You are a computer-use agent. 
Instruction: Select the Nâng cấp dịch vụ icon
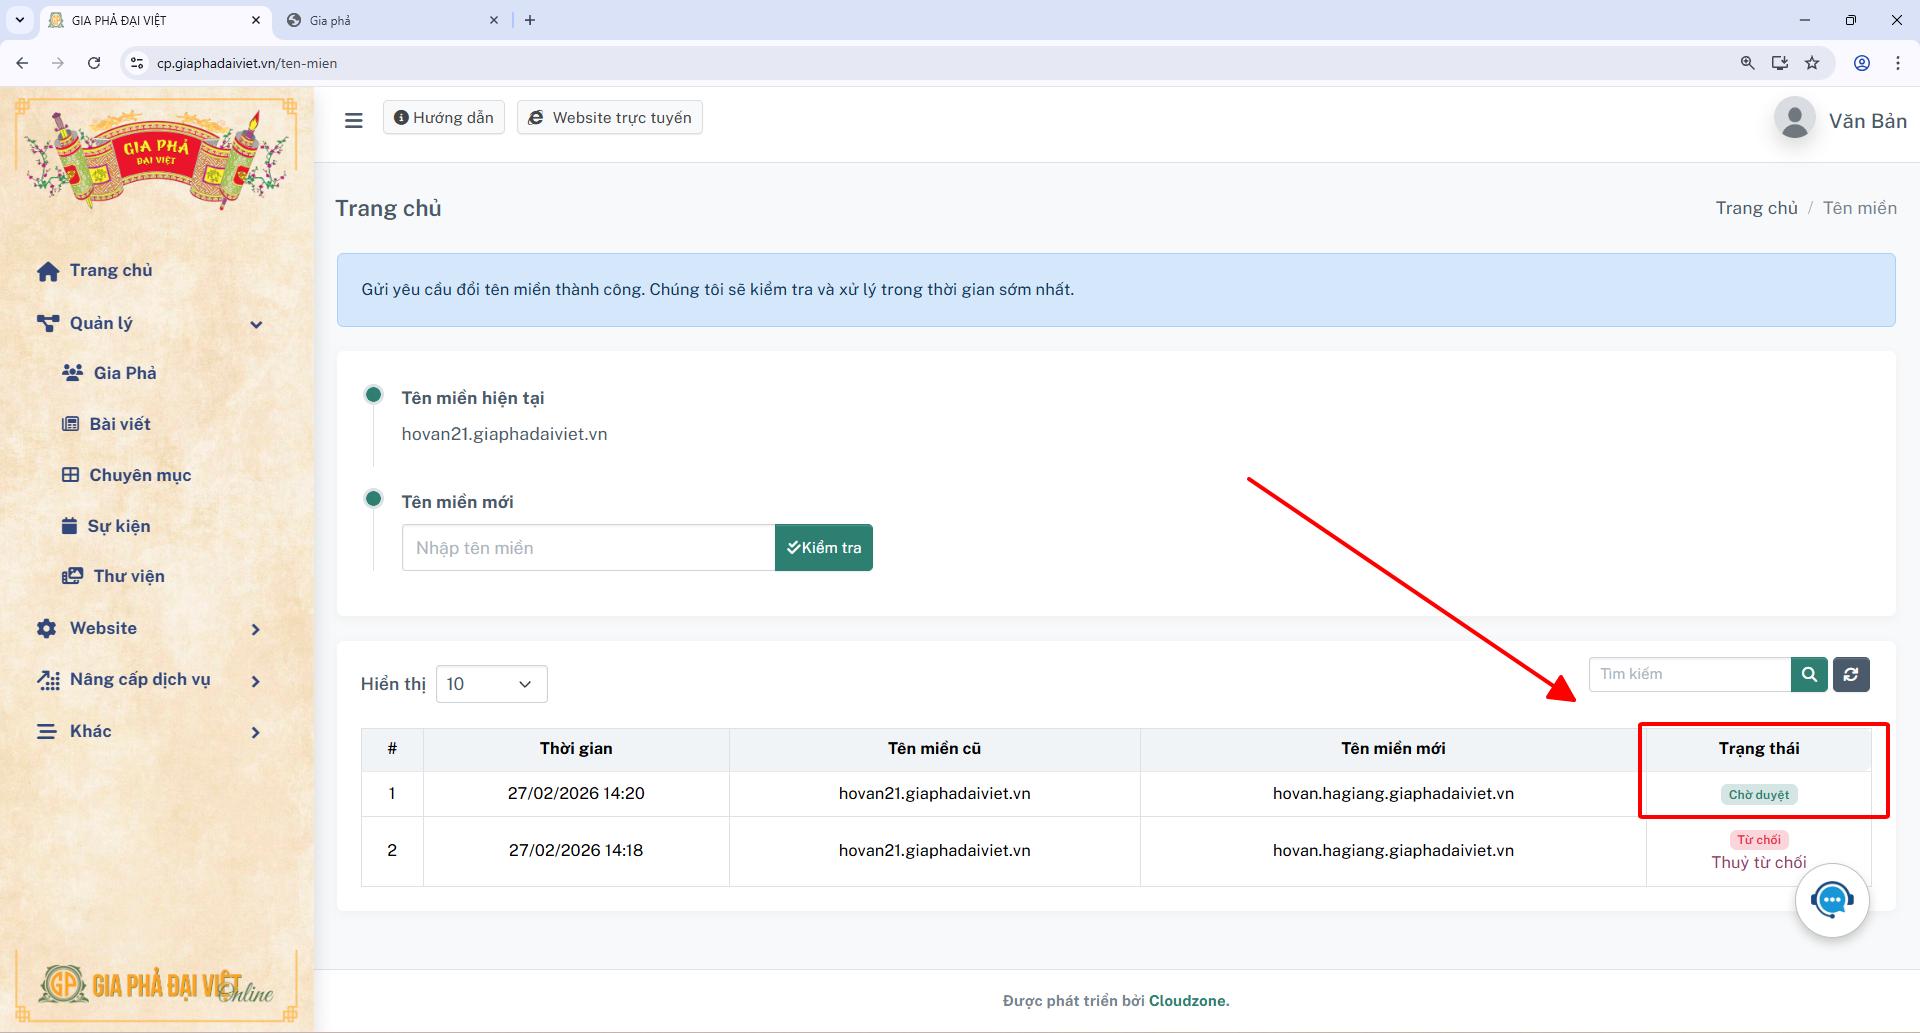(48, 679)
